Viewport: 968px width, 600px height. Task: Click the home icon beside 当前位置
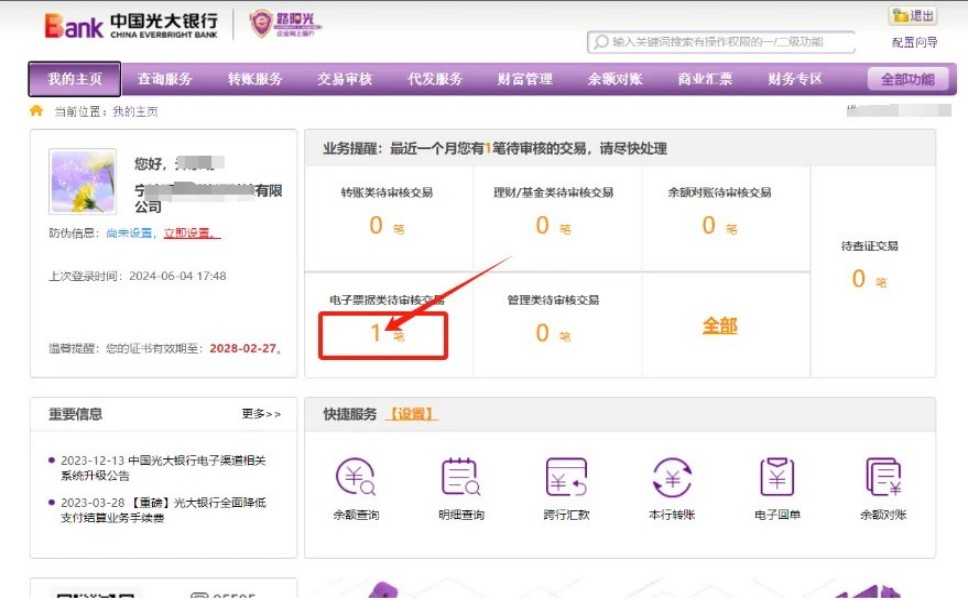pos(37,111)
